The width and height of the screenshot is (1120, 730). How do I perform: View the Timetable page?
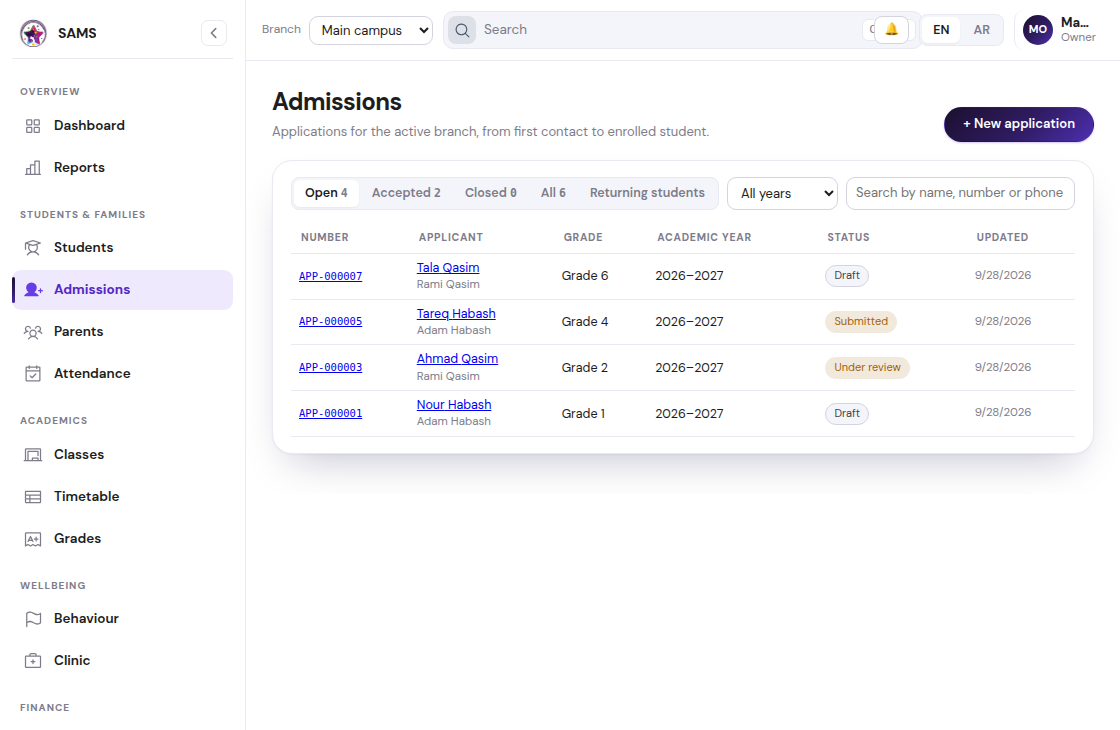[122, 496]
